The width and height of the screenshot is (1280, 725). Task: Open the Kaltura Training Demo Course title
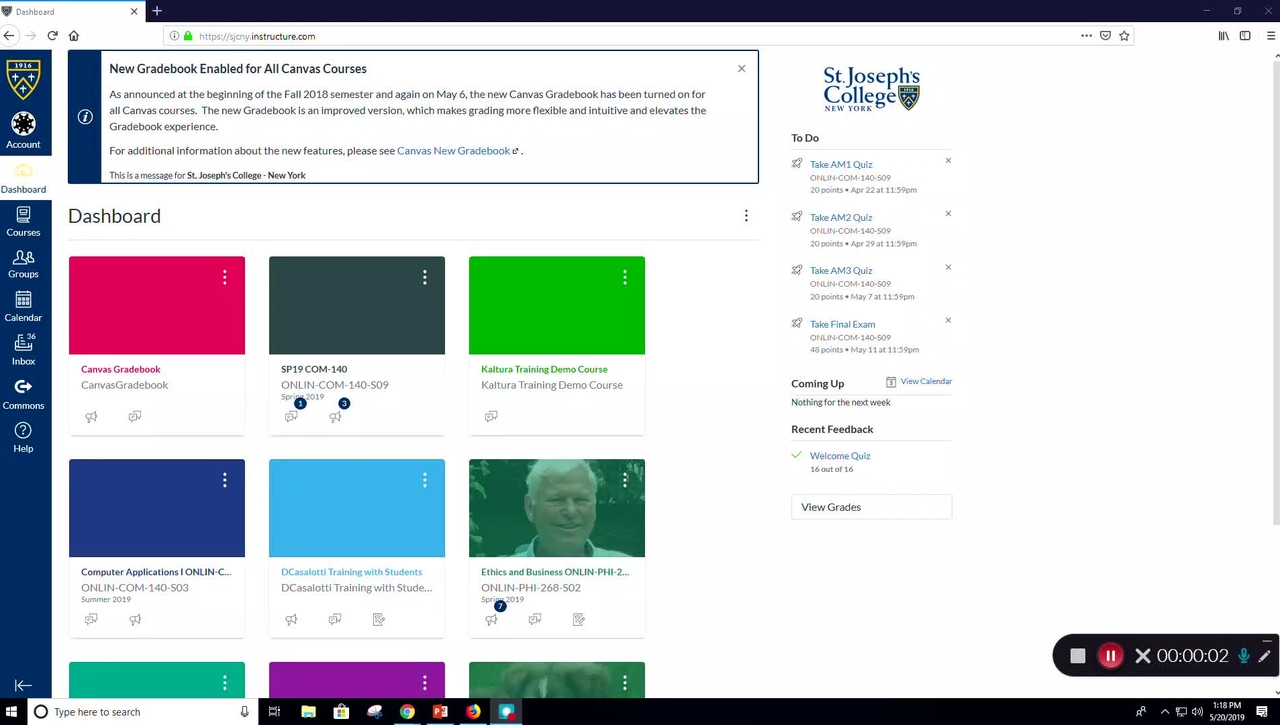pos(544,369)
